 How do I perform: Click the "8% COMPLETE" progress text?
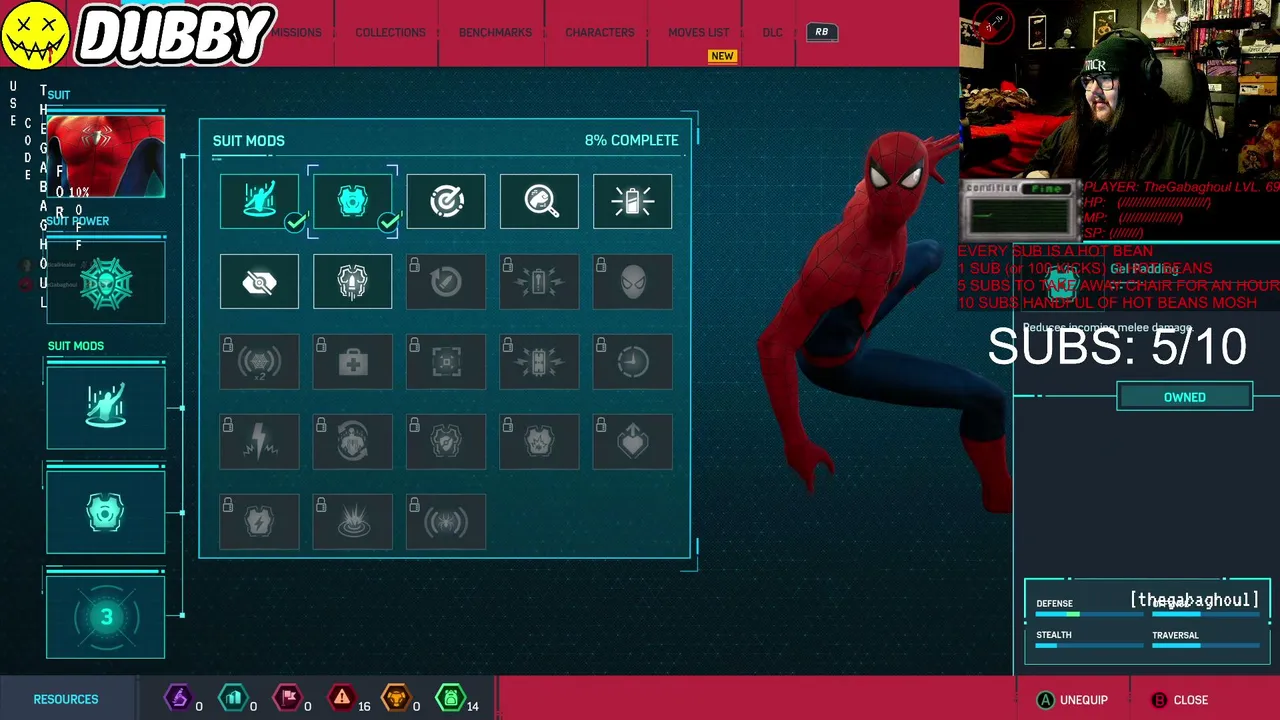pyautogui.click(x=631, y=140)
